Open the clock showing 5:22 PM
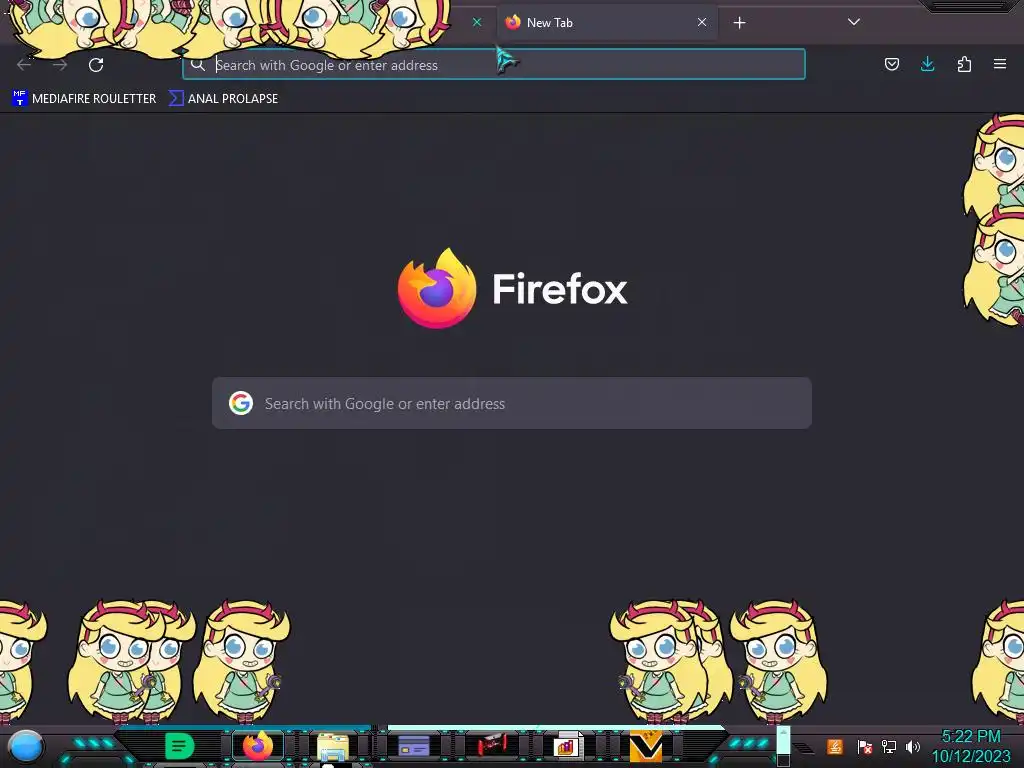The height and width of the screenshot is (768, 1024). (x=971, y=746)
